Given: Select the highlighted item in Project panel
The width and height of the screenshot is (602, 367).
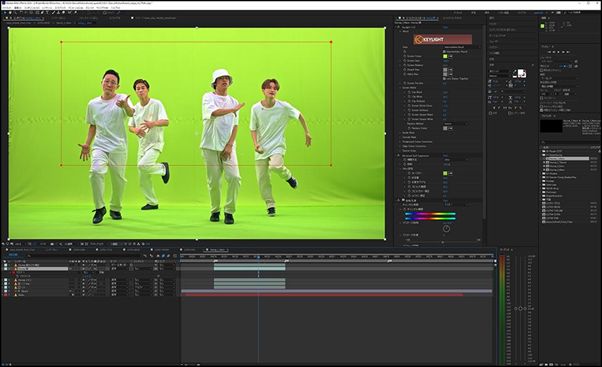Looking at the screenshot, I should 567,159.
